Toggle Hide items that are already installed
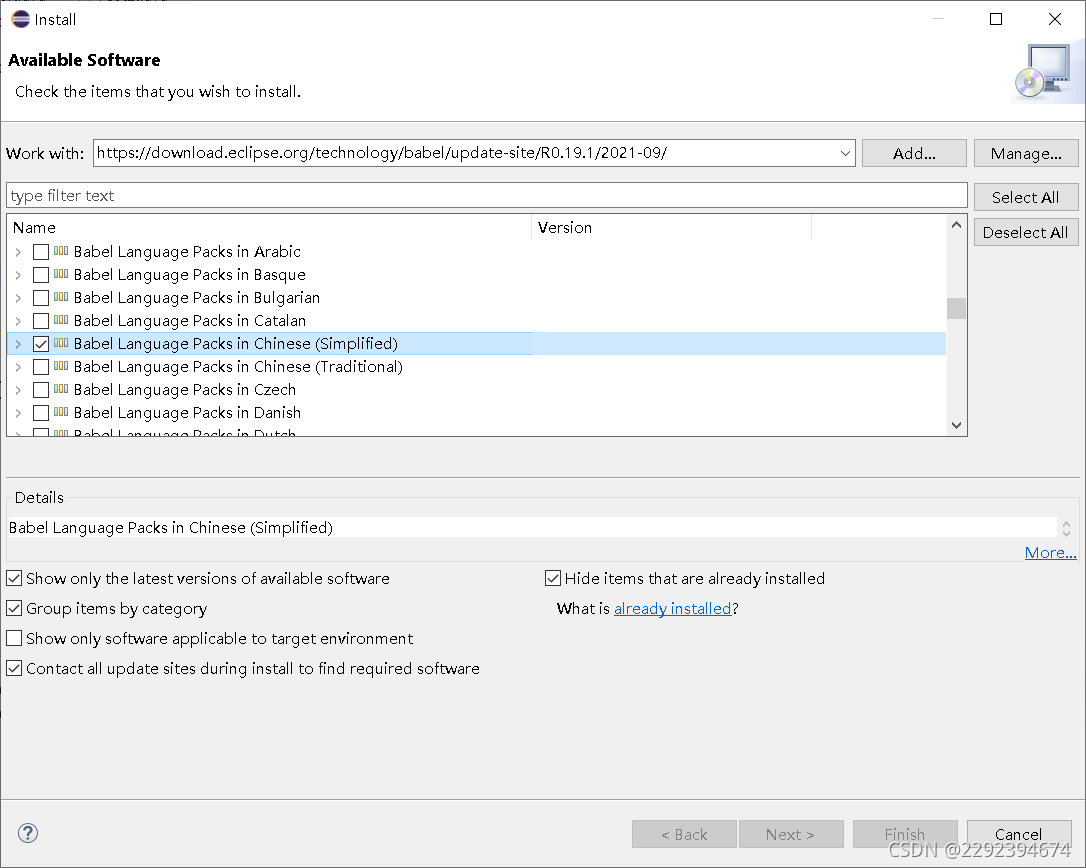Image resolution: width=1086 pixels, height=868 pixels. [x=553, y=578]
